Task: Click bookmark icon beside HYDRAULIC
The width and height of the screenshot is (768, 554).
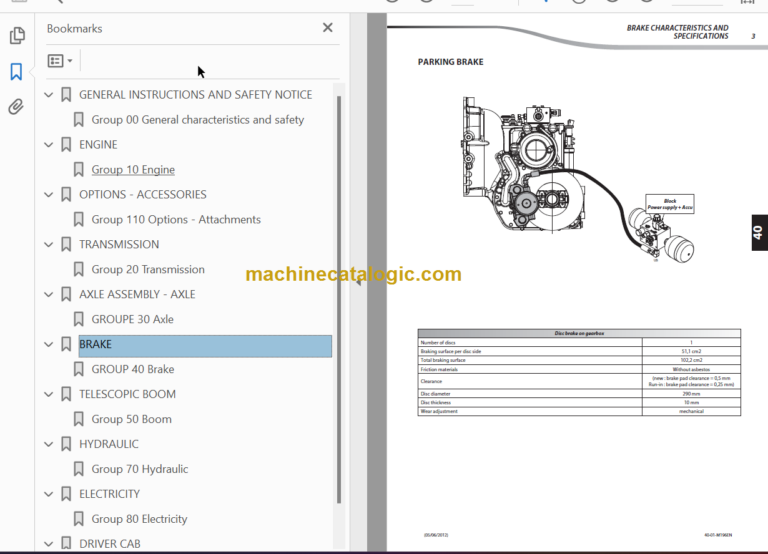Action: tap(66, 444)
